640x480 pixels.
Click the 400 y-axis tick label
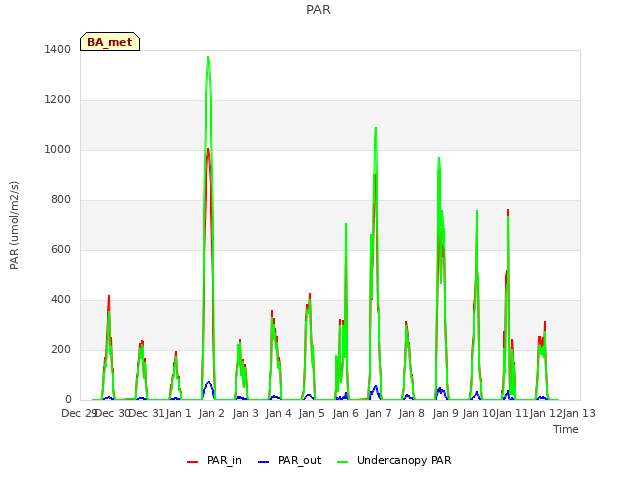(x=61, y=300)
